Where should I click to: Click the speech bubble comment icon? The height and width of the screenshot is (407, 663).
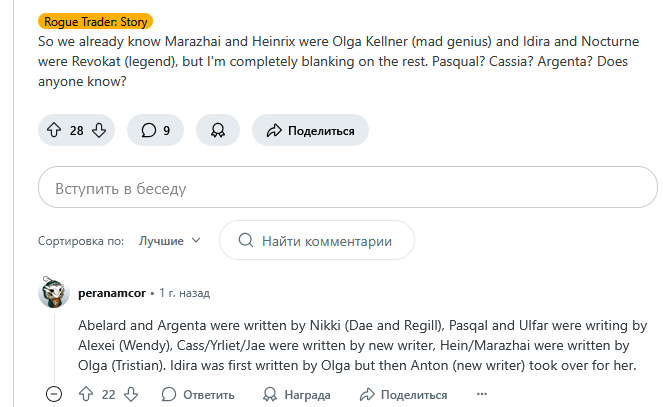pos(148,130)
